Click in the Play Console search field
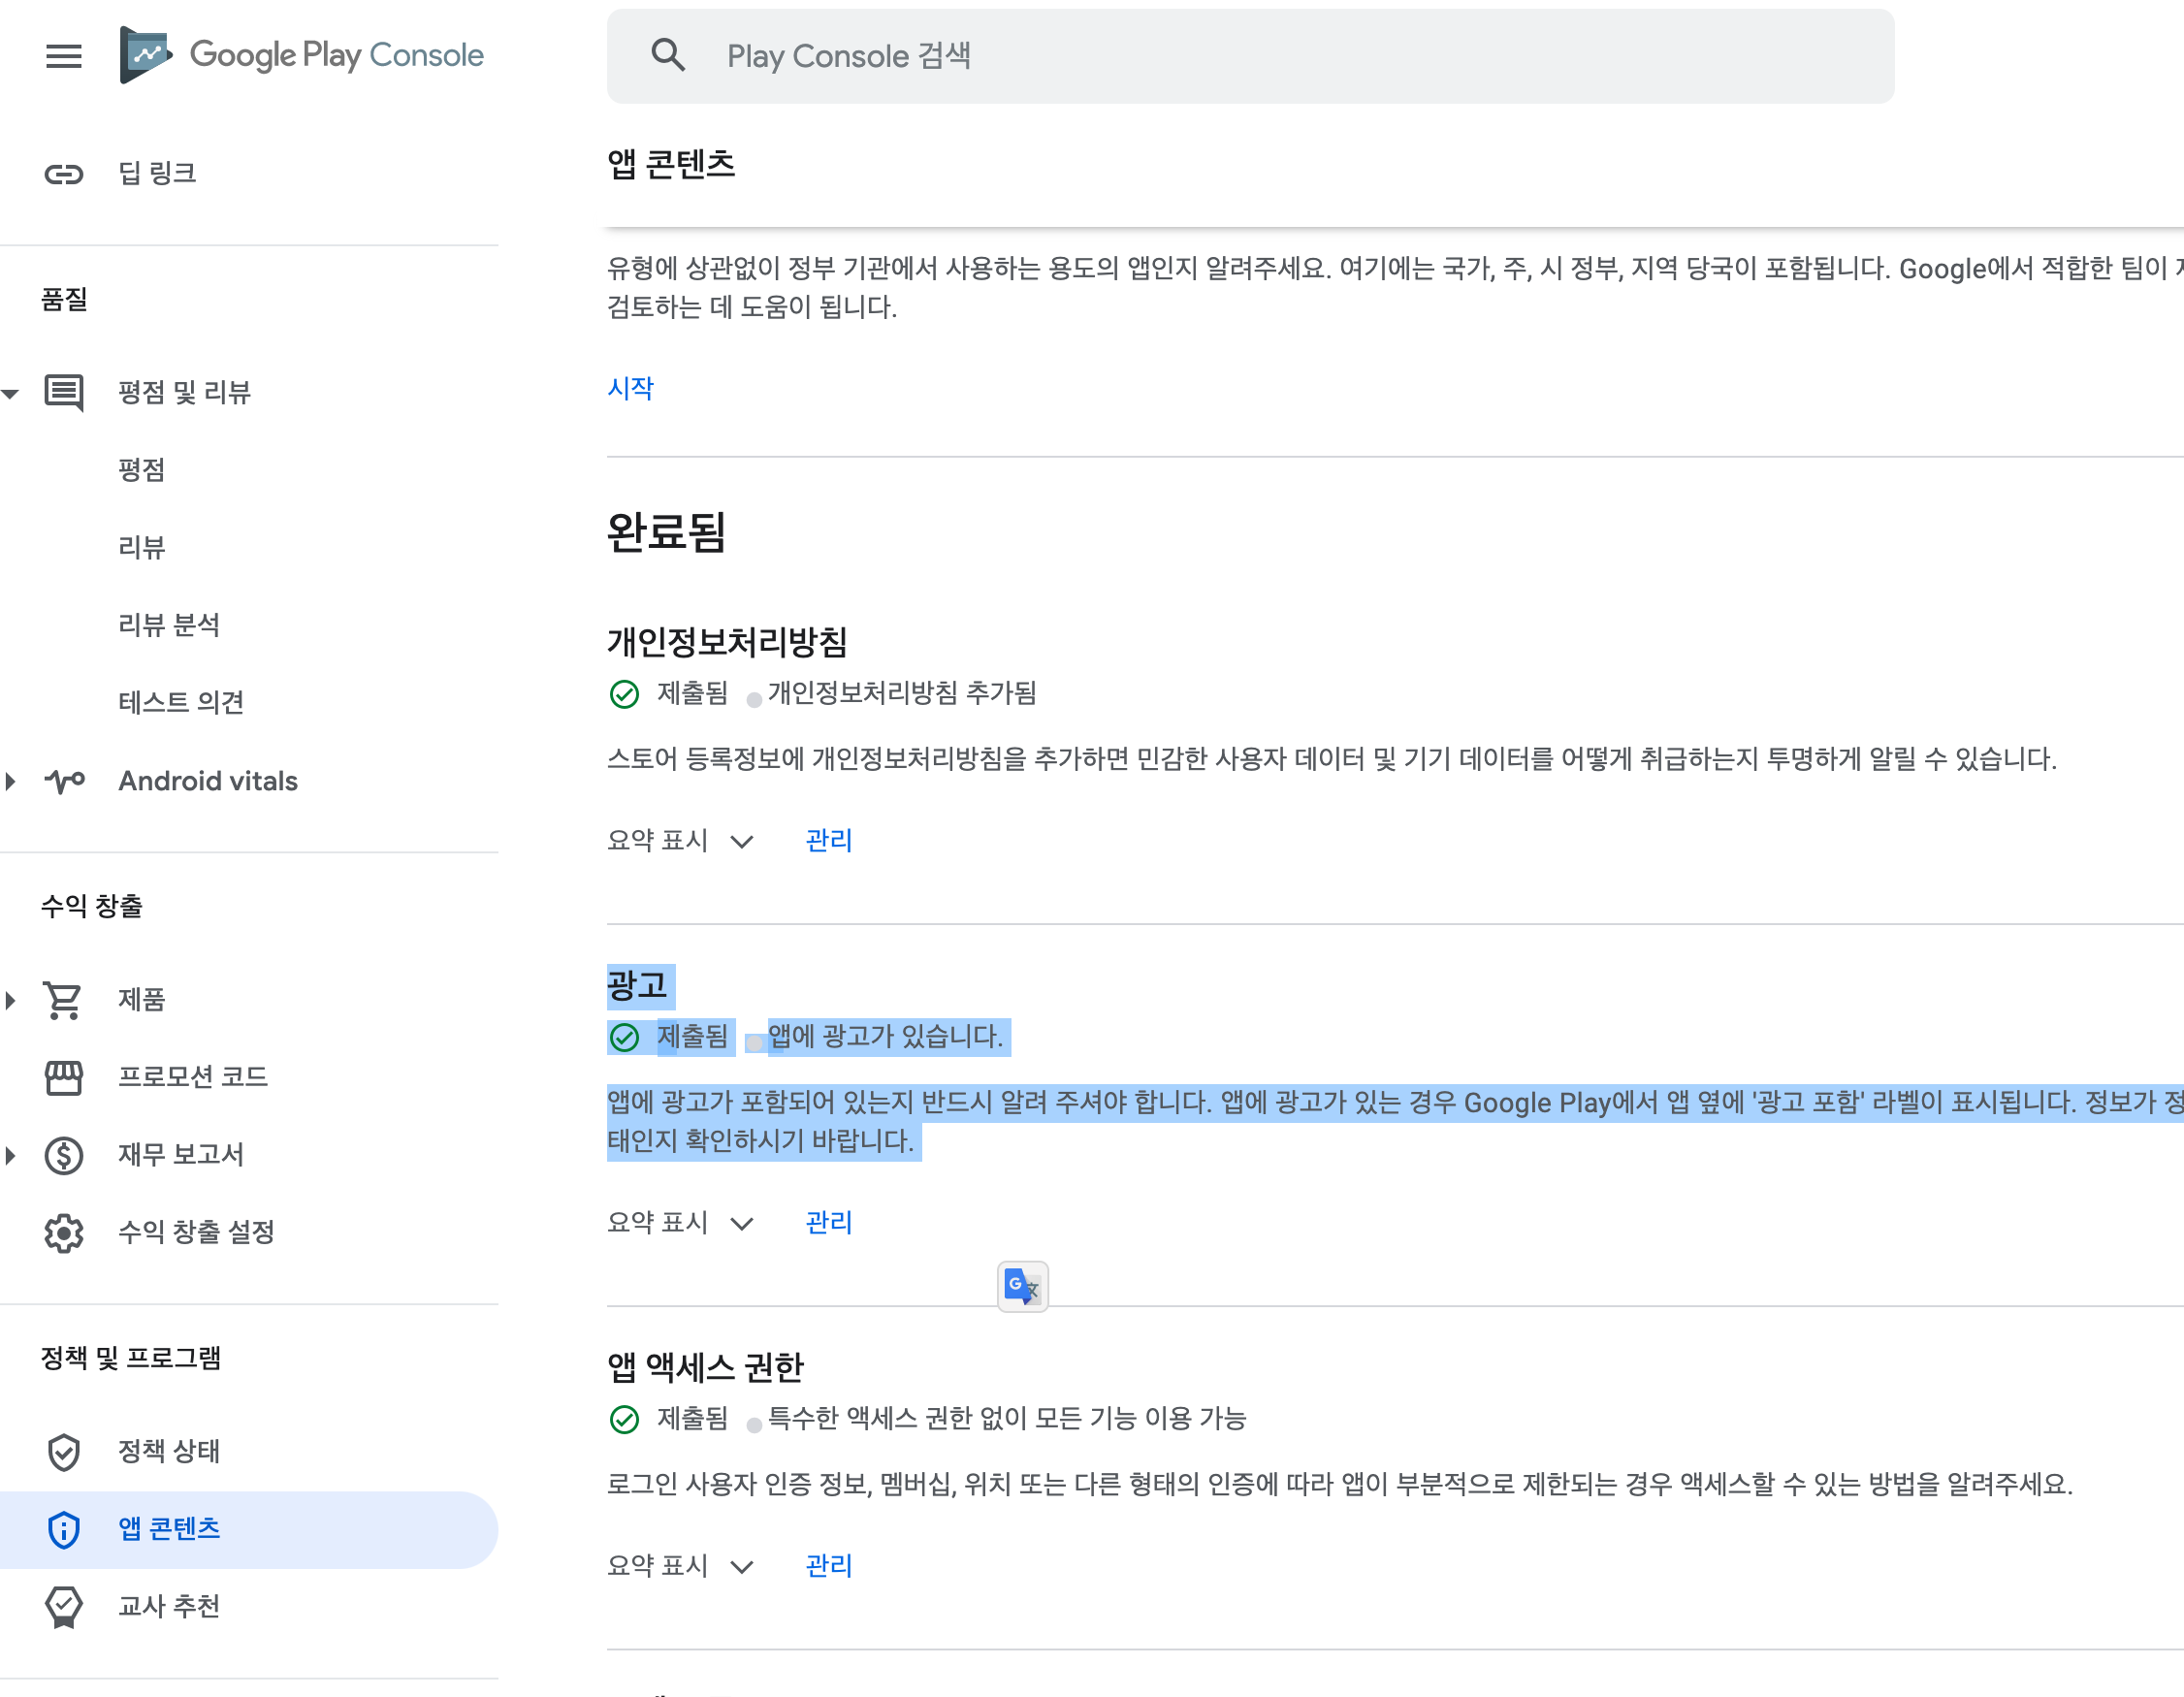 coord(1250,56)
